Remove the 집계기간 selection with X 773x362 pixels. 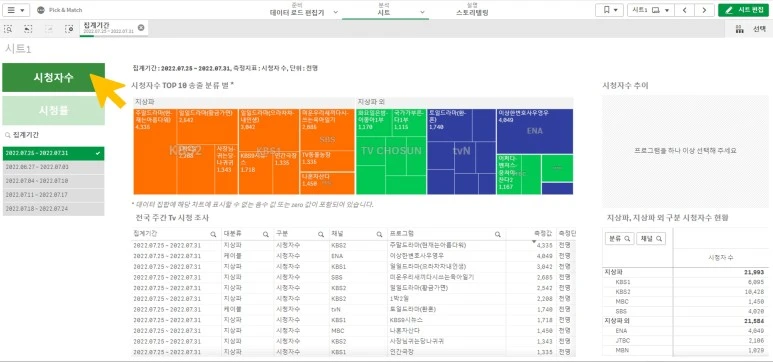coord(141,28)
